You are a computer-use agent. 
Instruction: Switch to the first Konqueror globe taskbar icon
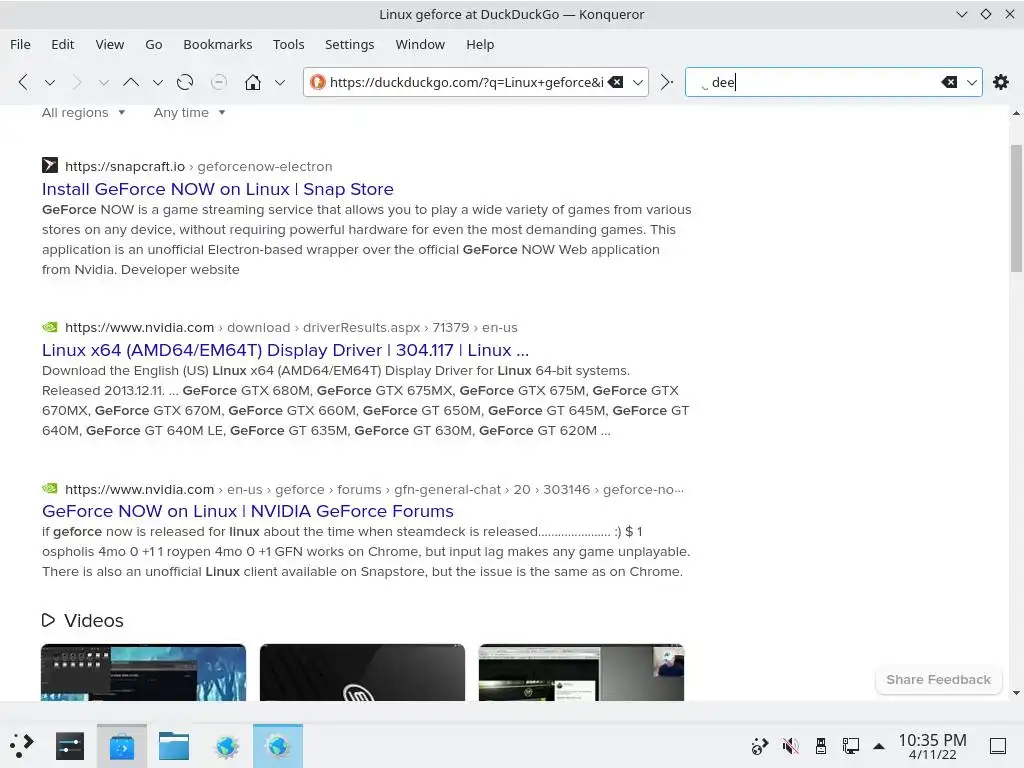point(226,746)
